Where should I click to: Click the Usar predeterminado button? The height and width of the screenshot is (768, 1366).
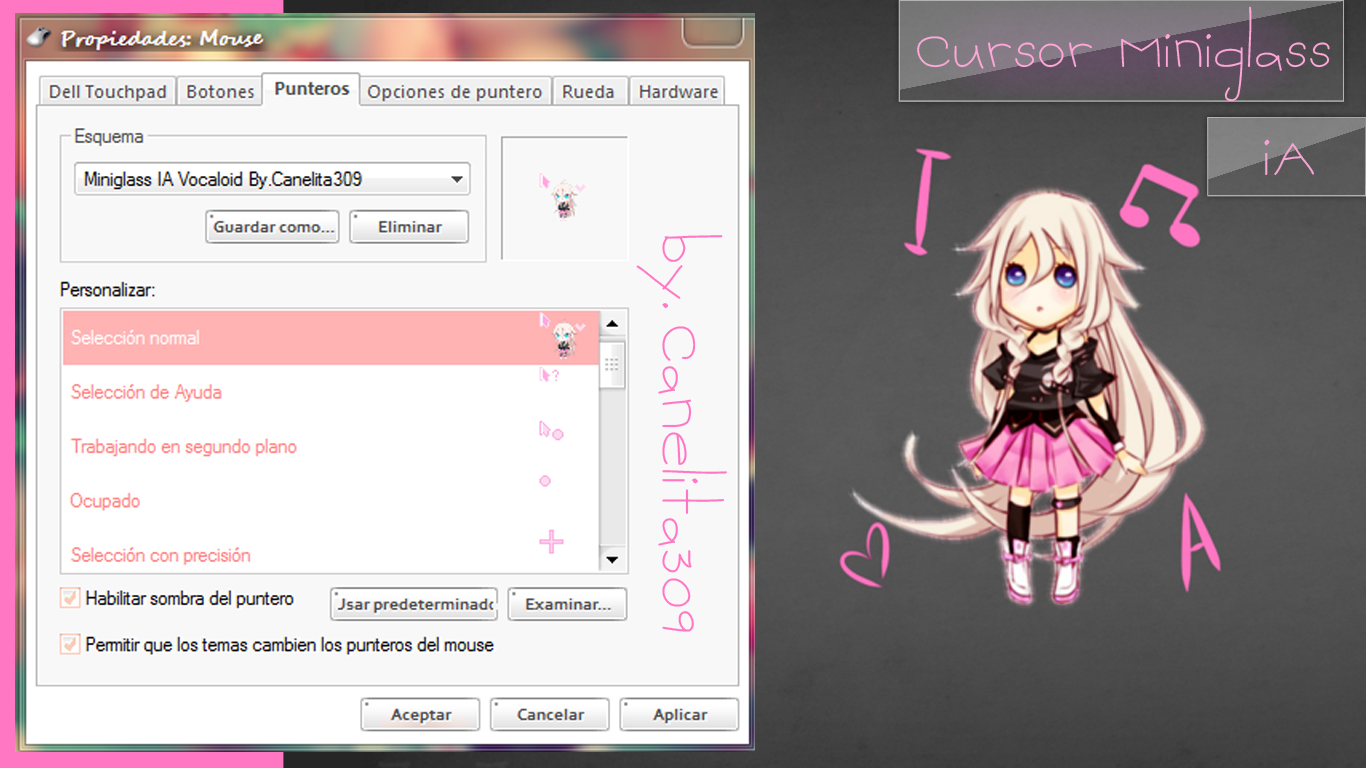pyautogui.click(x=415, y=604)
